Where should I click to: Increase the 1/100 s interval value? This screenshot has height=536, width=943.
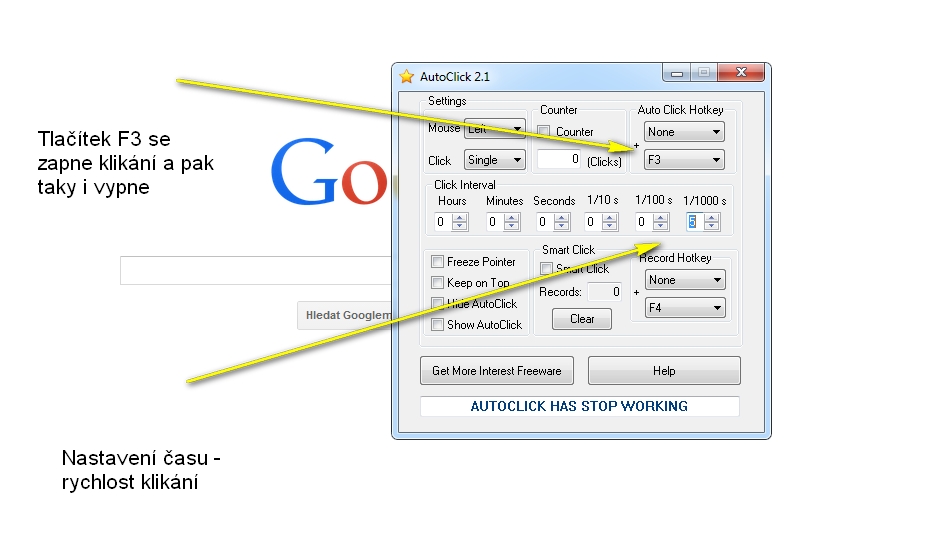[x=660, y=218]
